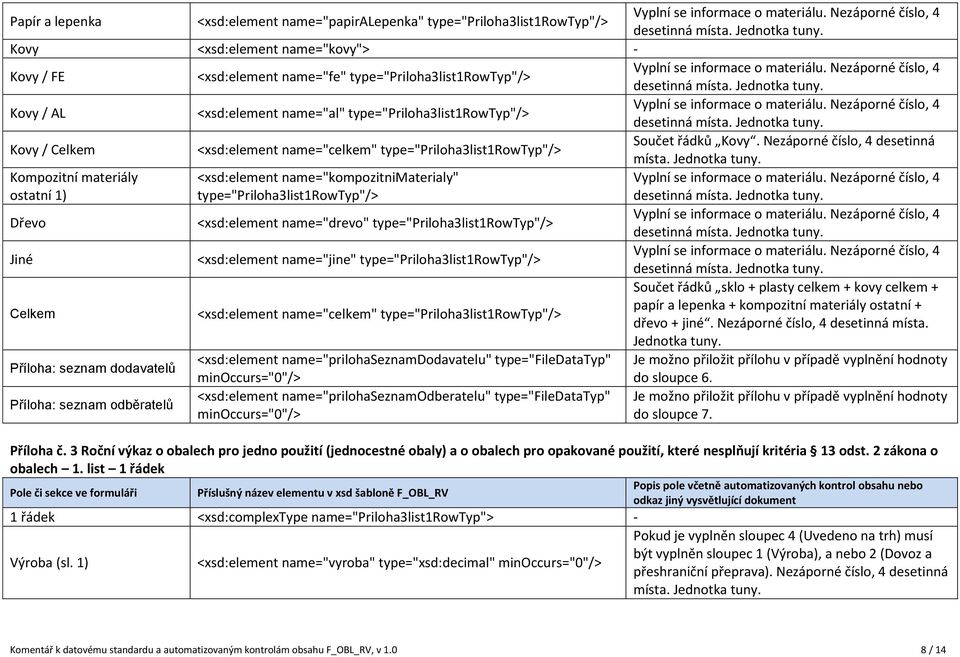Click description mentioning 'do sloupce 6.'
The width and height of the screenshot is (960, 657).
pyautogui.click(x=790, y=369)
